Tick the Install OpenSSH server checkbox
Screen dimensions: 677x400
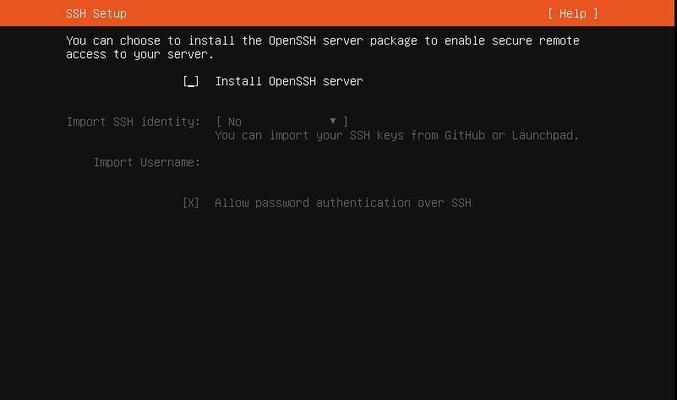pos(191,81)
